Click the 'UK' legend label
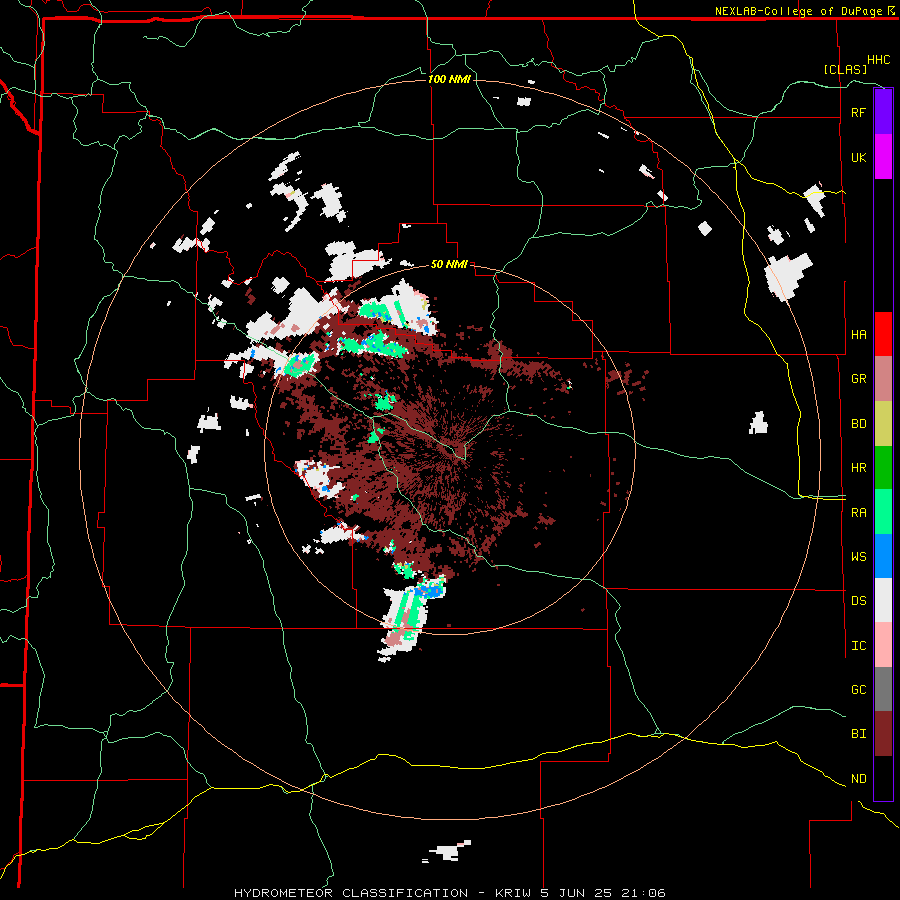Viewport: 900px width, 900px height. click(x=858, y=158)
